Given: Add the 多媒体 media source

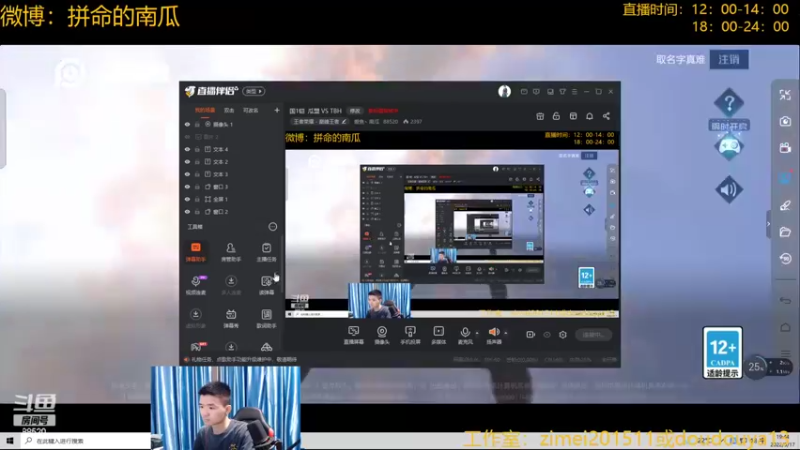Looking at the screenshot, I should [438, 335].
